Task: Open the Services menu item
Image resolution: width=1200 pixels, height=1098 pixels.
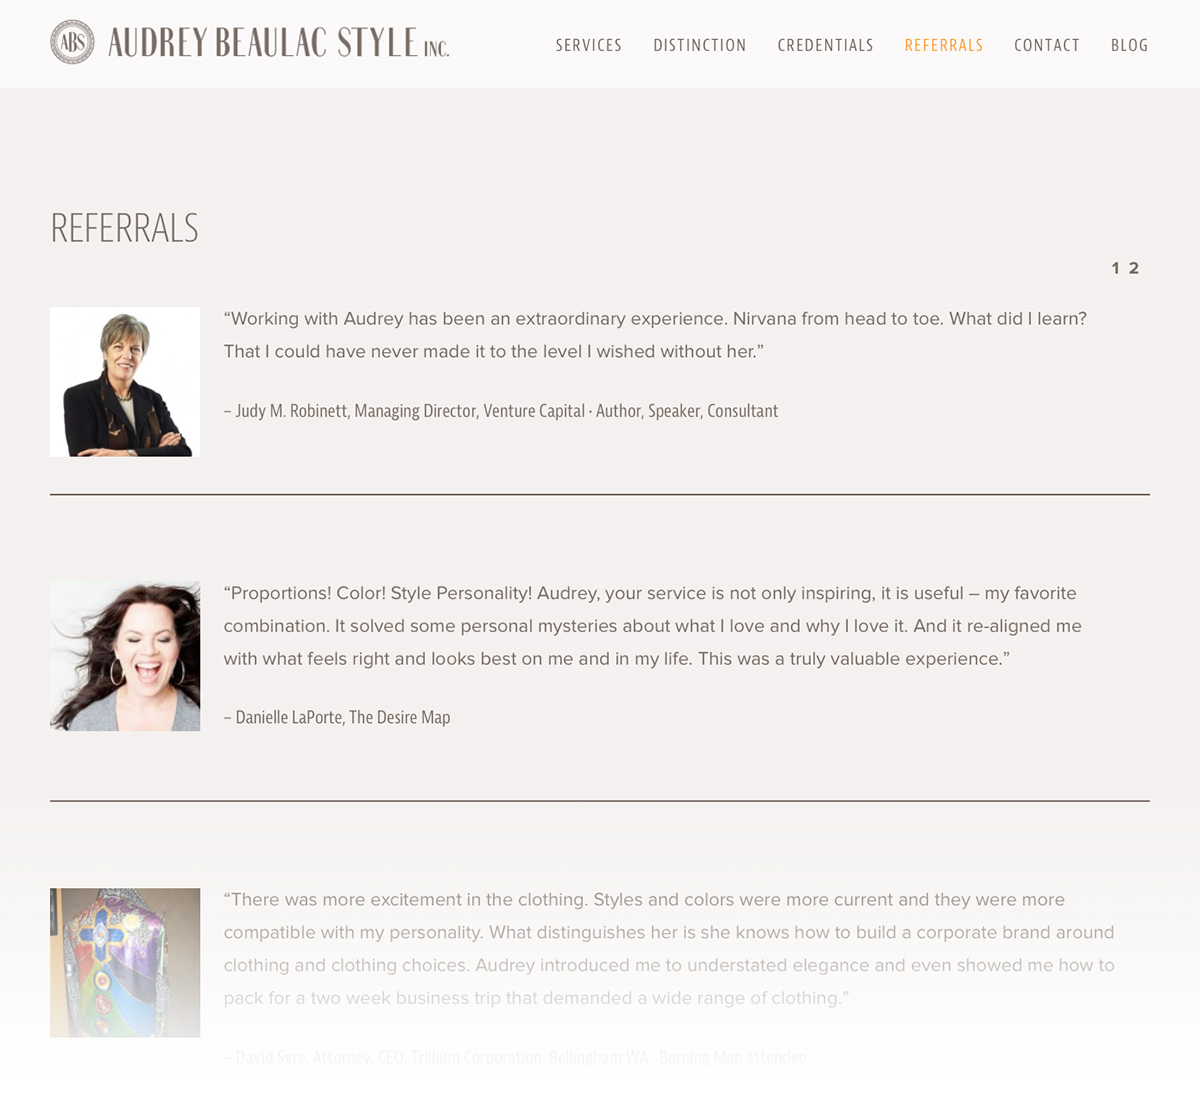Action: click(589, 45)
